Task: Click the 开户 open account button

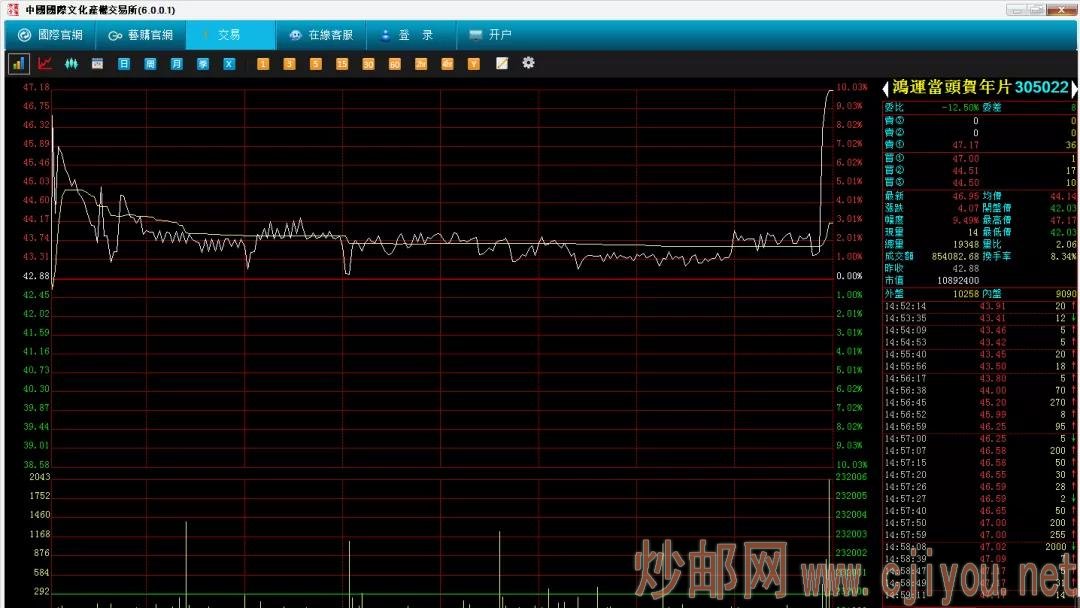Action: (x=492, y=34)
